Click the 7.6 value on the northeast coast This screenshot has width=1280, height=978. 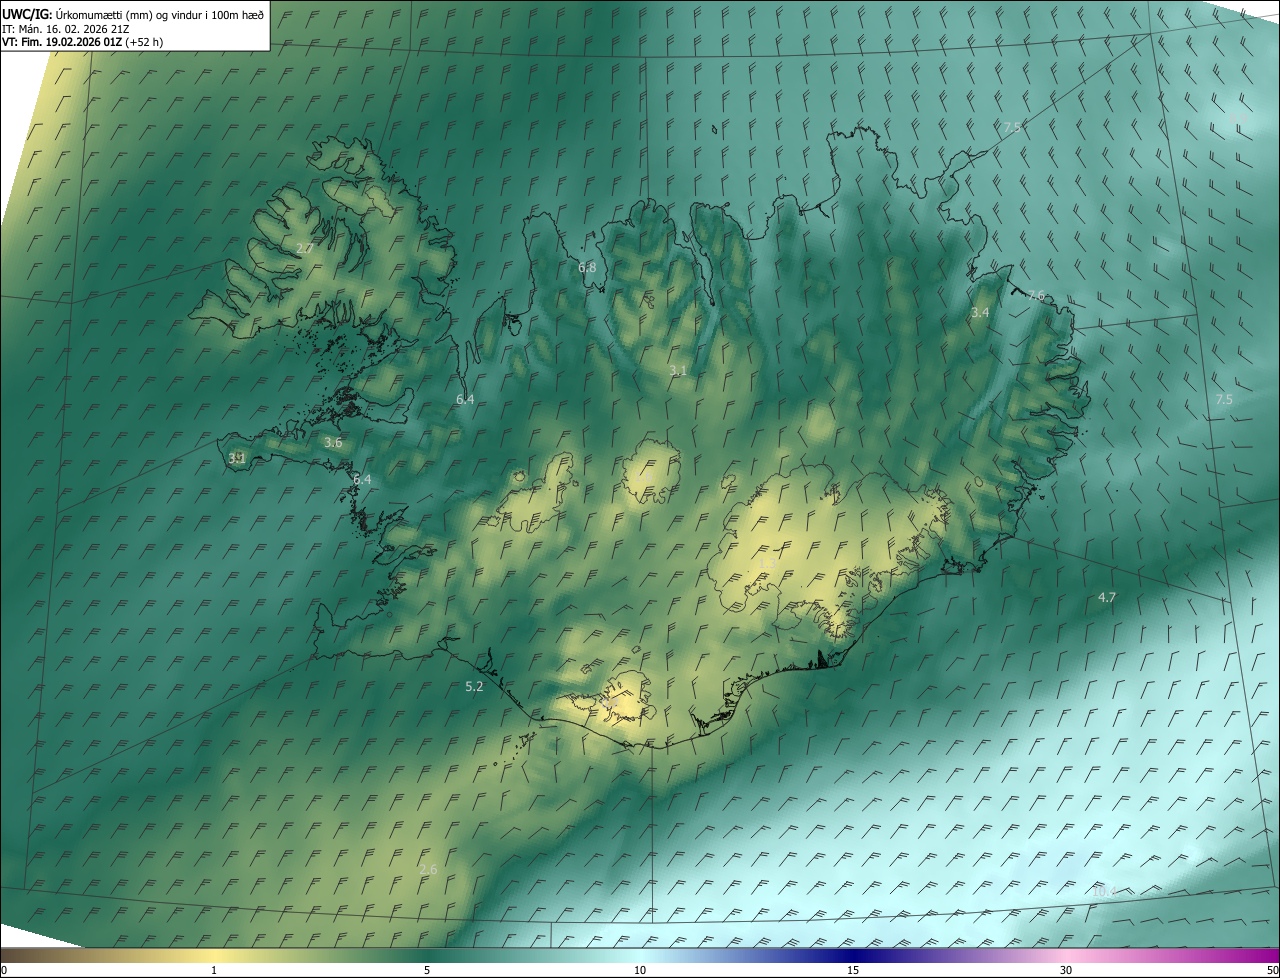(x=1036, y=295)
